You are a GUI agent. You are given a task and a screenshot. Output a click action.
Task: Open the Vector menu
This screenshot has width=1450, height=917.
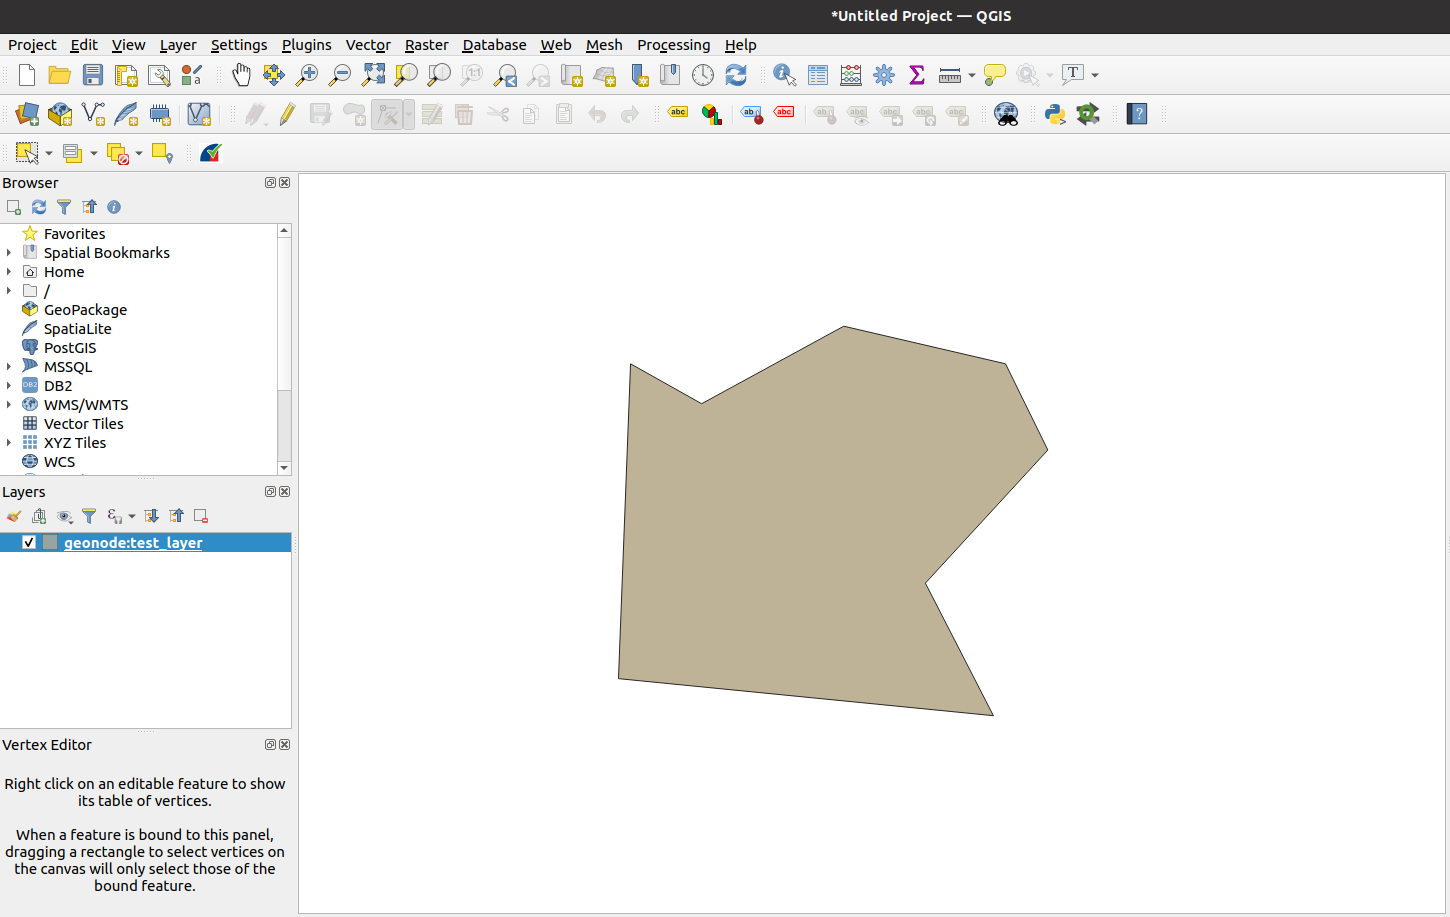[368, 45]
